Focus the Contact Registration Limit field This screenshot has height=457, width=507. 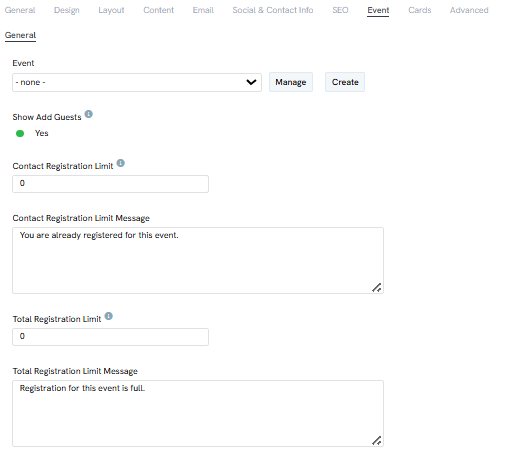click(111, 184)
